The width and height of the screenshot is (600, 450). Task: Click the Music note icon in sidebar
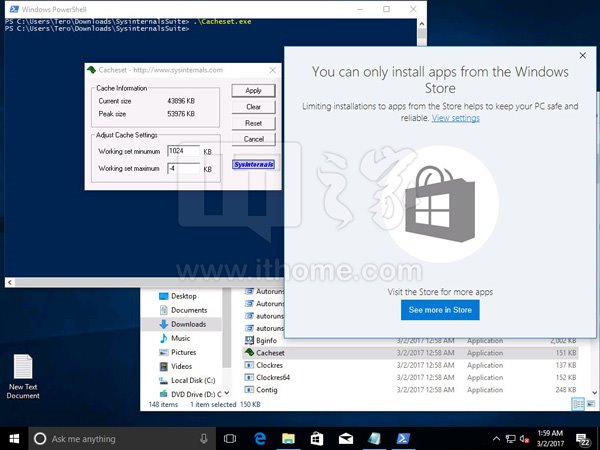[x=163, y=338]
